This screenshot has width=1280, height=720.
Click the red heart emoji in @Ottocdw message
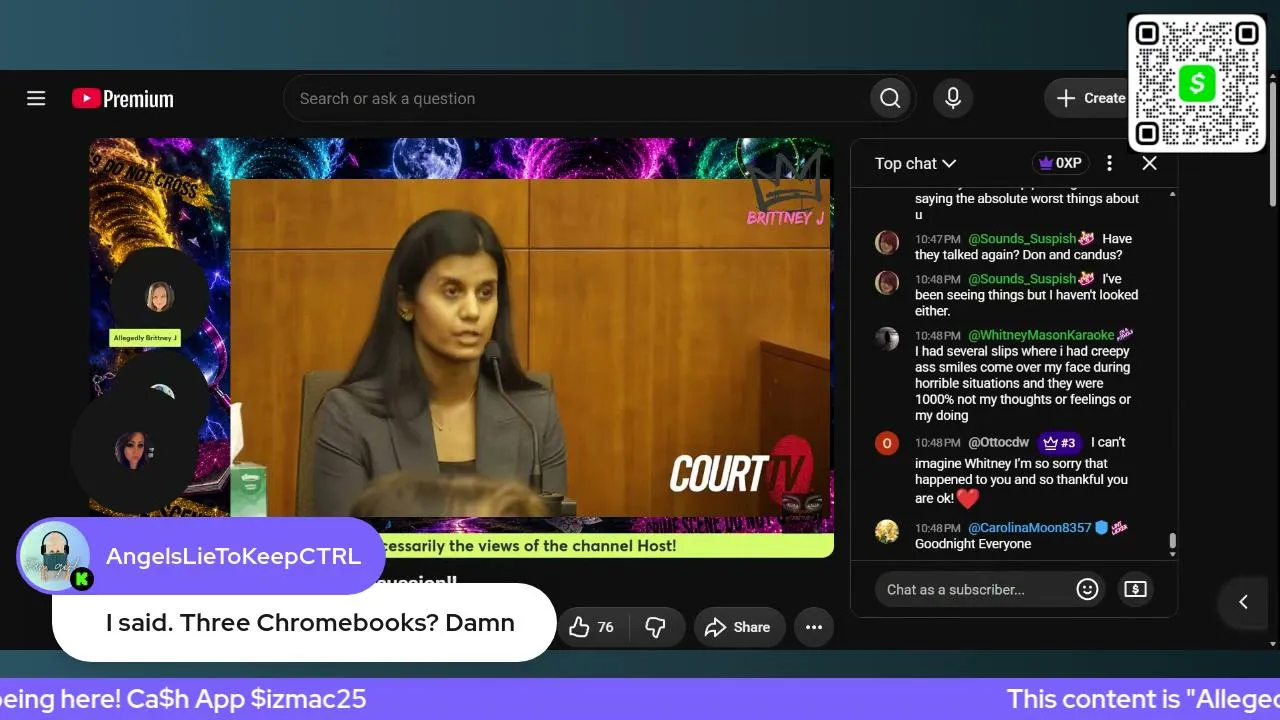967,497
